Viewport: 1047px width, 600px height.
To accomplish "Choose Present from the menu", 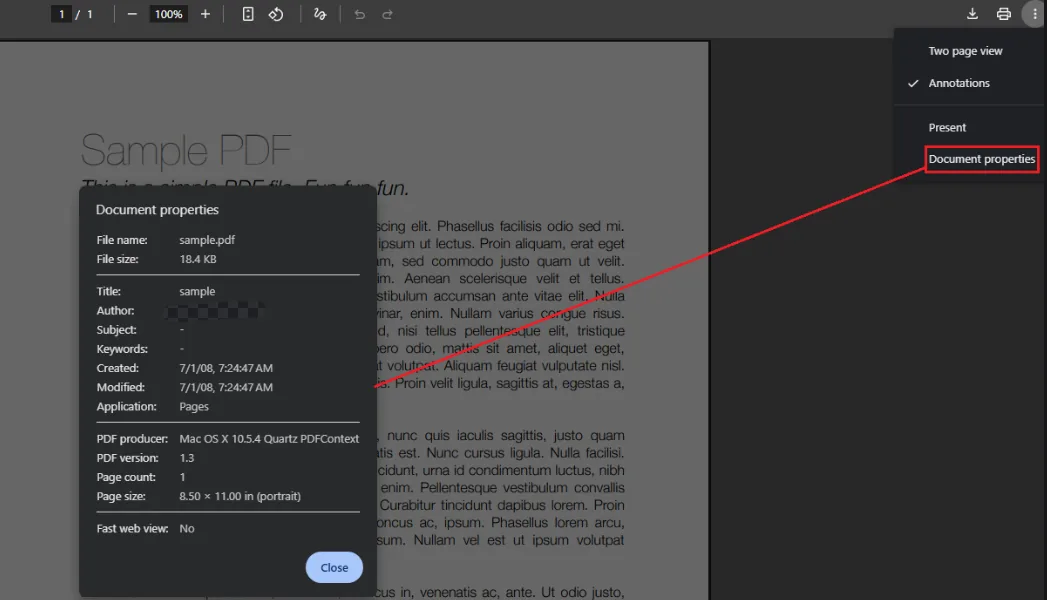I will pyautogui.click(x=947, y=127).
